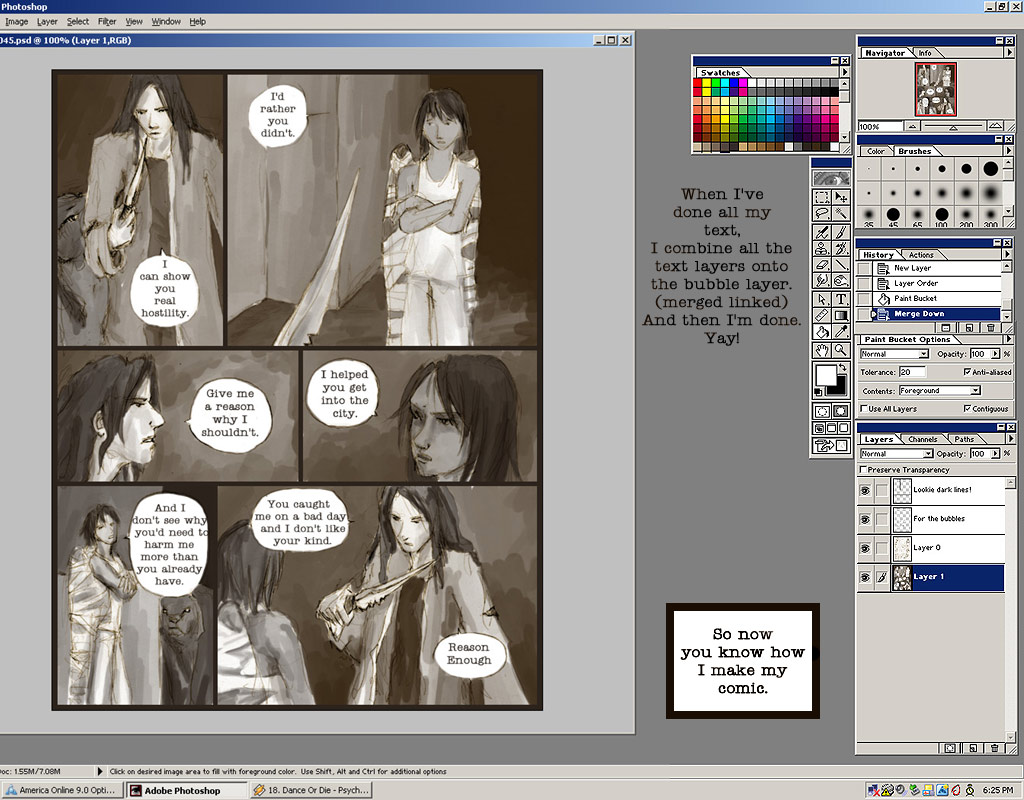
Task: Open America Online taskbar button
Action: click(61, 790)
